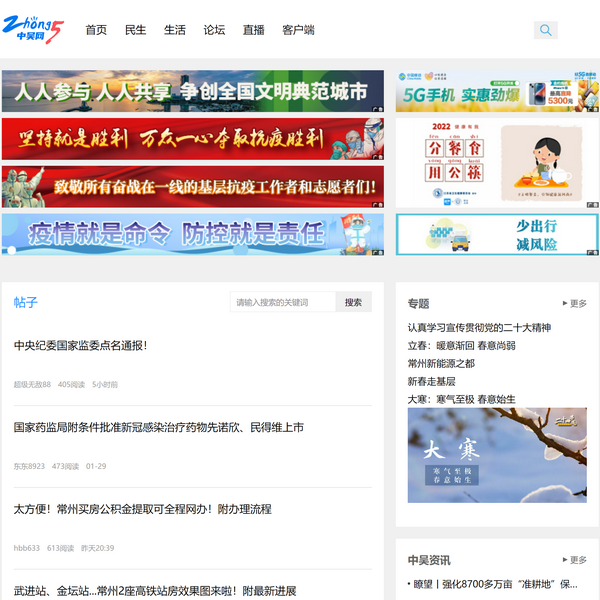This screenshot has height=600, width=600.
Task: Open topic 立春：暖意渐回 春意尚弱
Action: [x=461, y=345]
